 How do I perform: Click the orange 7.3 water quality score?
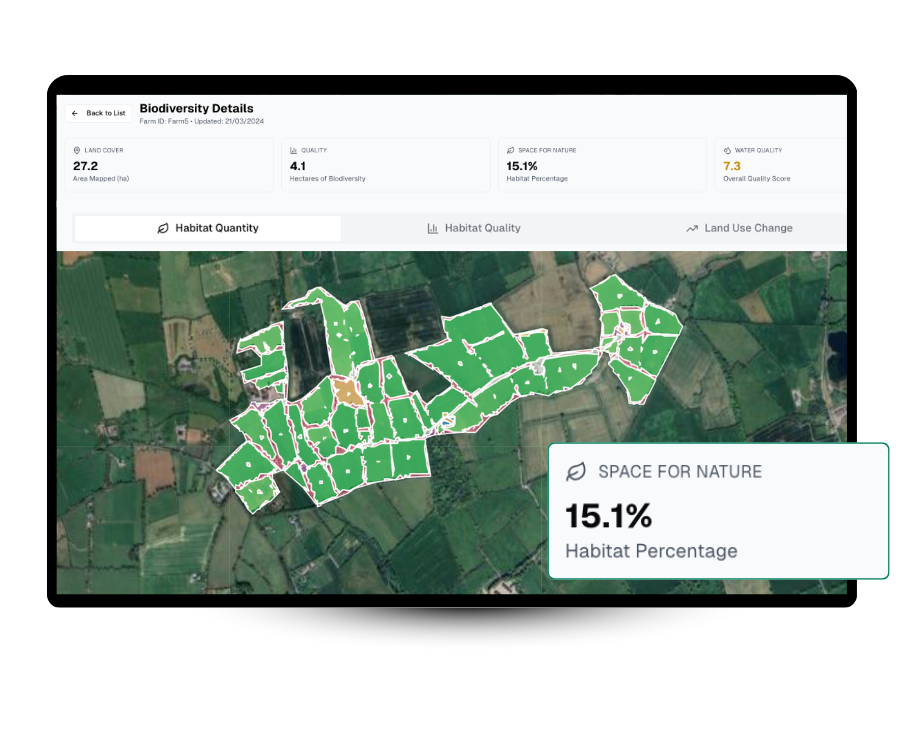(x=732, y=166)
